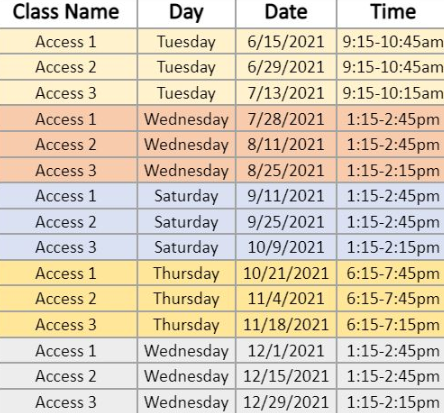
Task: Click the 8/25/2021 date cell
Action: [286, 170]
